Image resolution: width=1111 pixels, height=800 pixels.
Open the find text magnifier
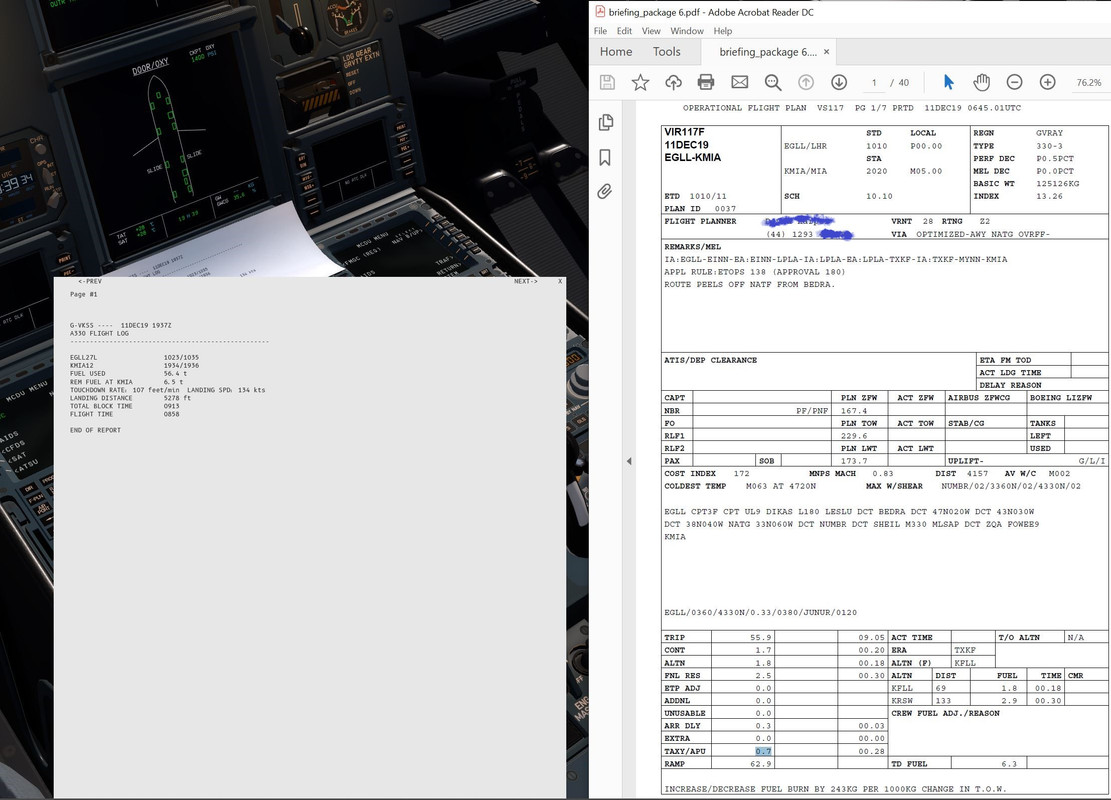[772, 82]
